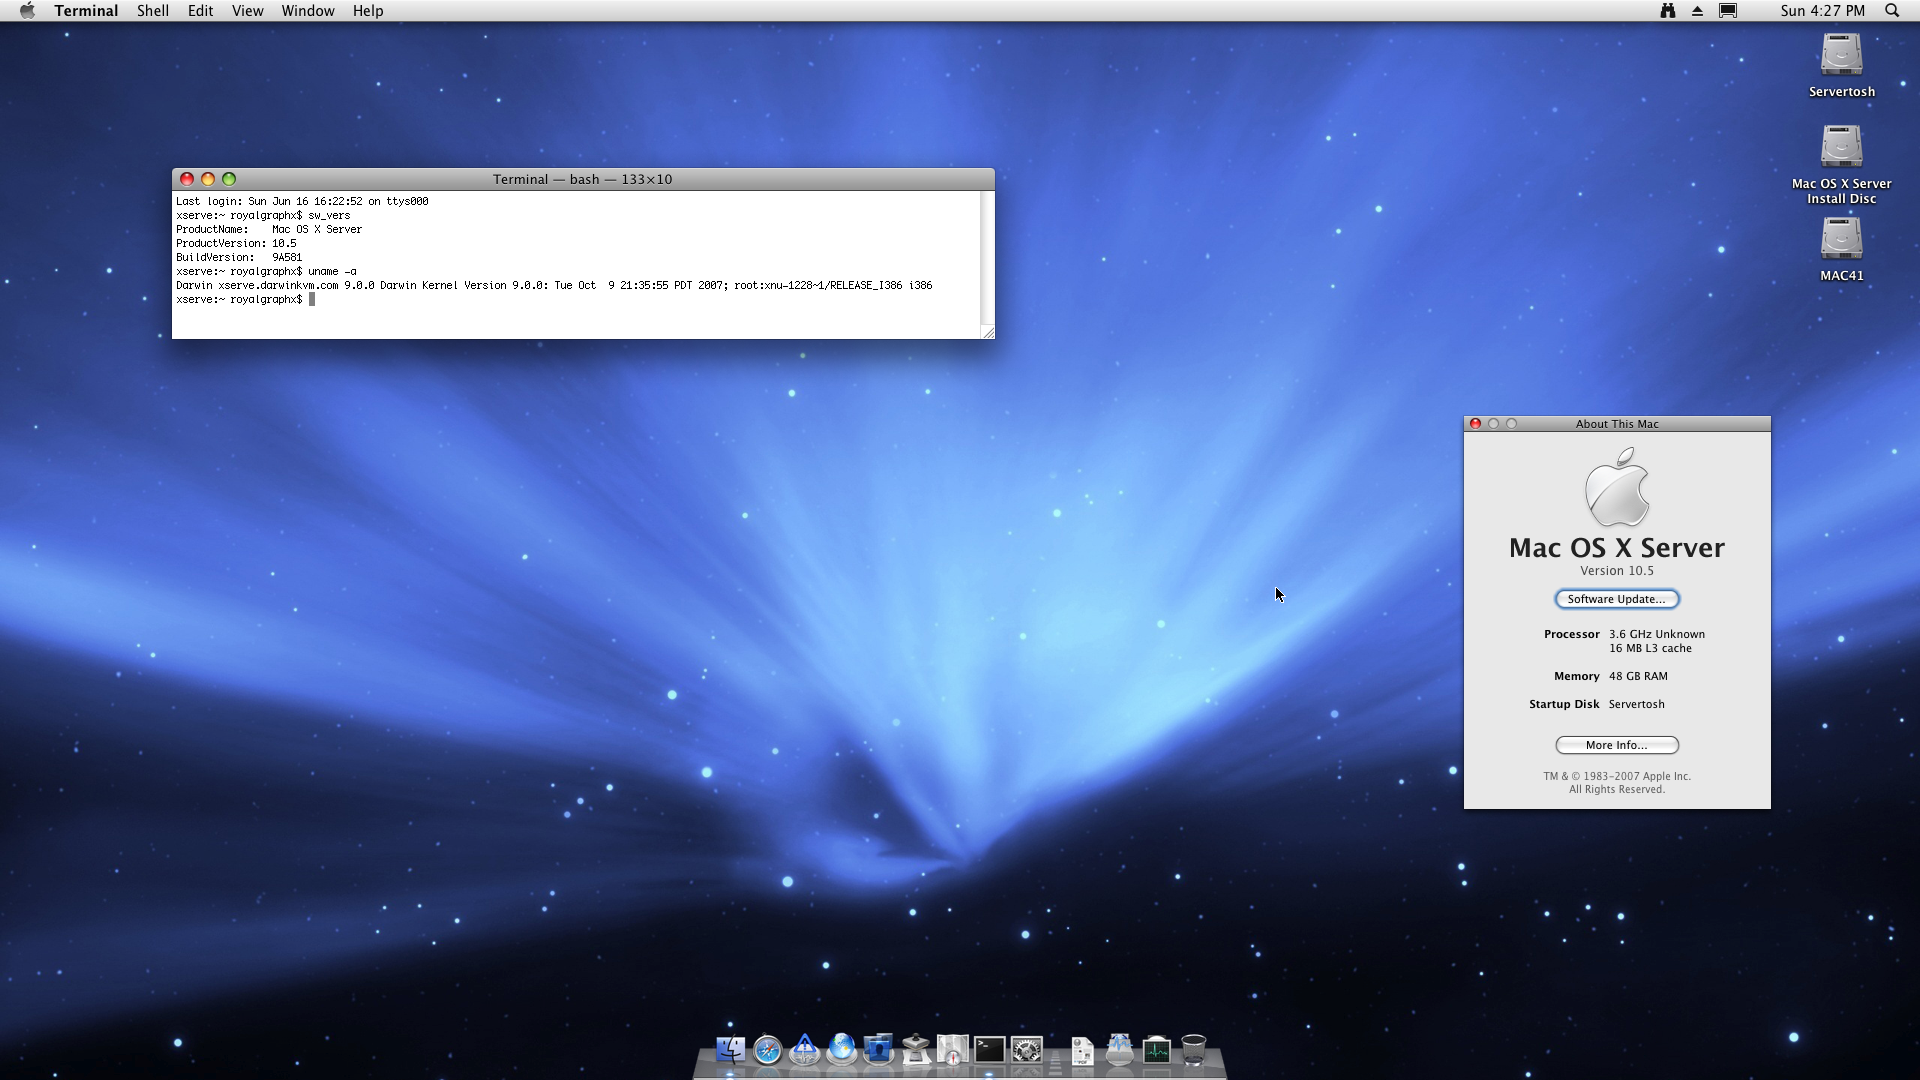Open Activity Monitor in the Dock

tap(1156, 1050)
